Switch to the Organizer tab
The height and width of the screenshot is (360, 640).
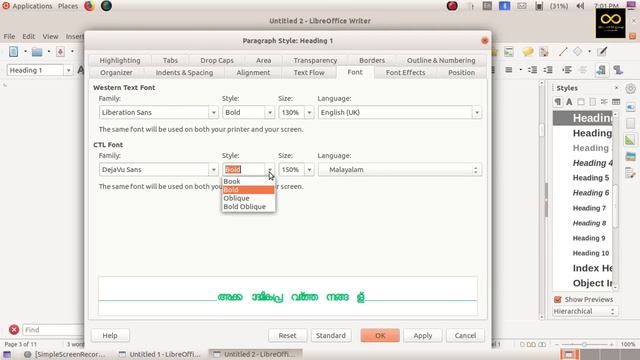[116, 73]
